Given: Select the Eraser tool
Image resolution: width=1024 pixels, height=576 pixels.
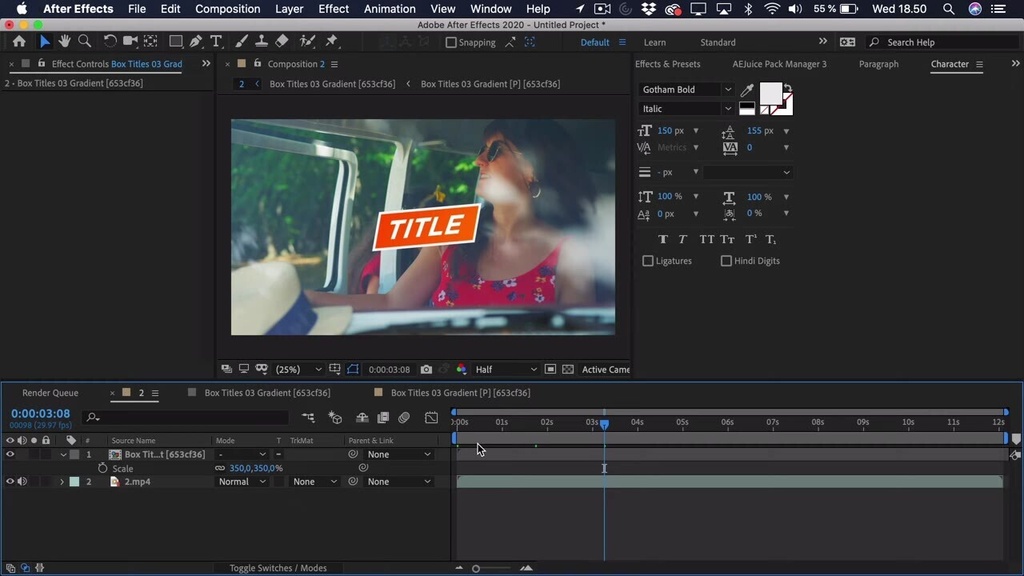Looking at the screenshot, I should [x=281, y=42].
